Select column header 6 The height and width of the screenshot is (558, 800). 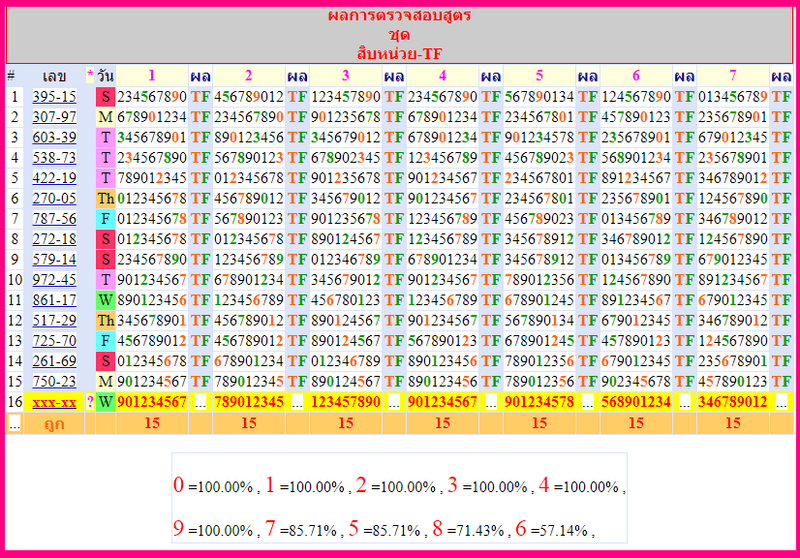pos(636,75)
